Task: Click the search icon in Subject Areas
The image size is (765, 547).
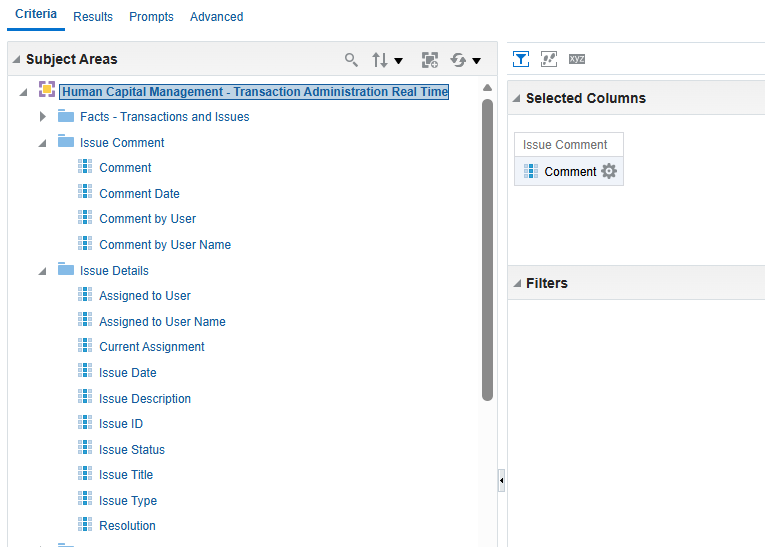Action: pyautogui.click(x=351, y=60)
